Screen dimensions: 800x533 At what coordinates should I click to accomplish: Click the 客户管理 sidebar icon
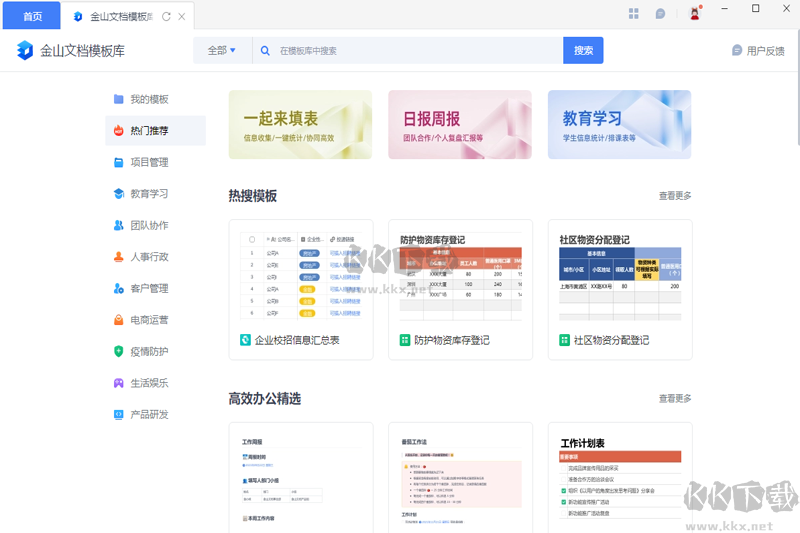(x=118, y=288)
